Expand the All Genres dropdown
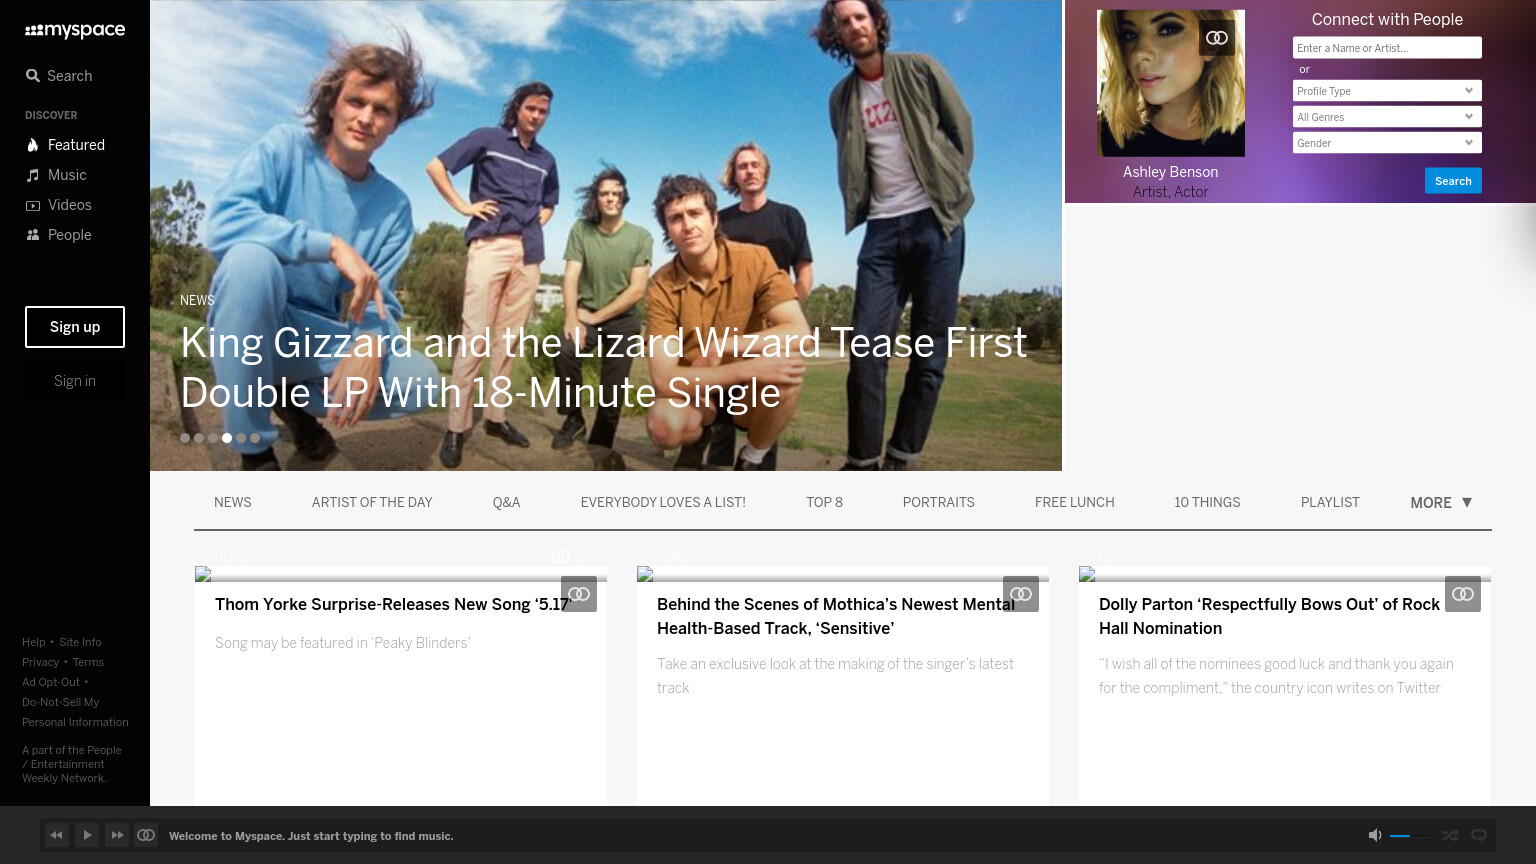 click(x=1387, y=117)
